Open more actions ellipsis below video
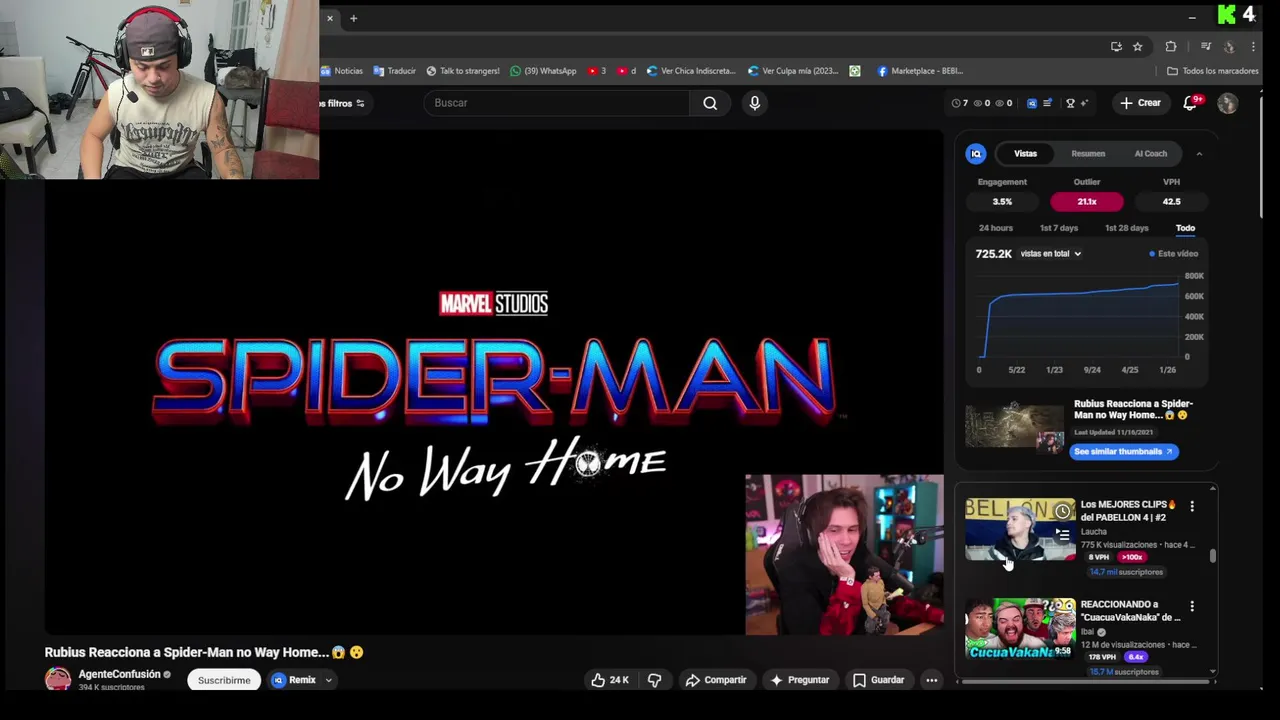 coord(931,680)
